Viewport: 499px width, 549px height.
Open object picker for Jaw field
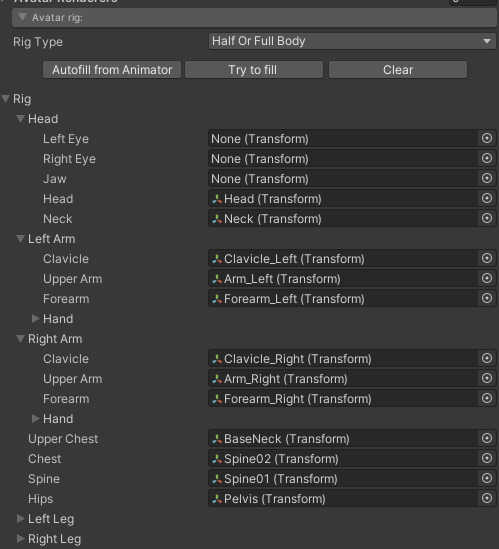click(x=487, y=178)
